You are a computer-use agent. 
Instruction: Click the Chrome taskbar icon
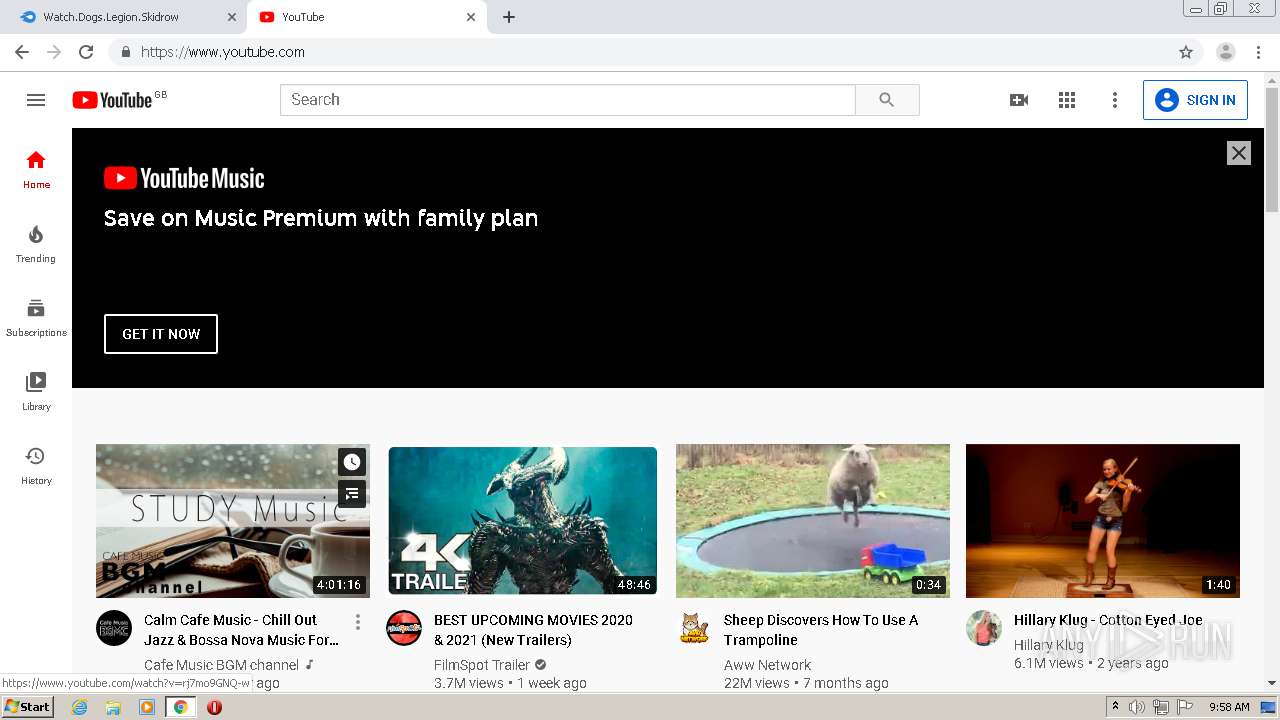180,707
